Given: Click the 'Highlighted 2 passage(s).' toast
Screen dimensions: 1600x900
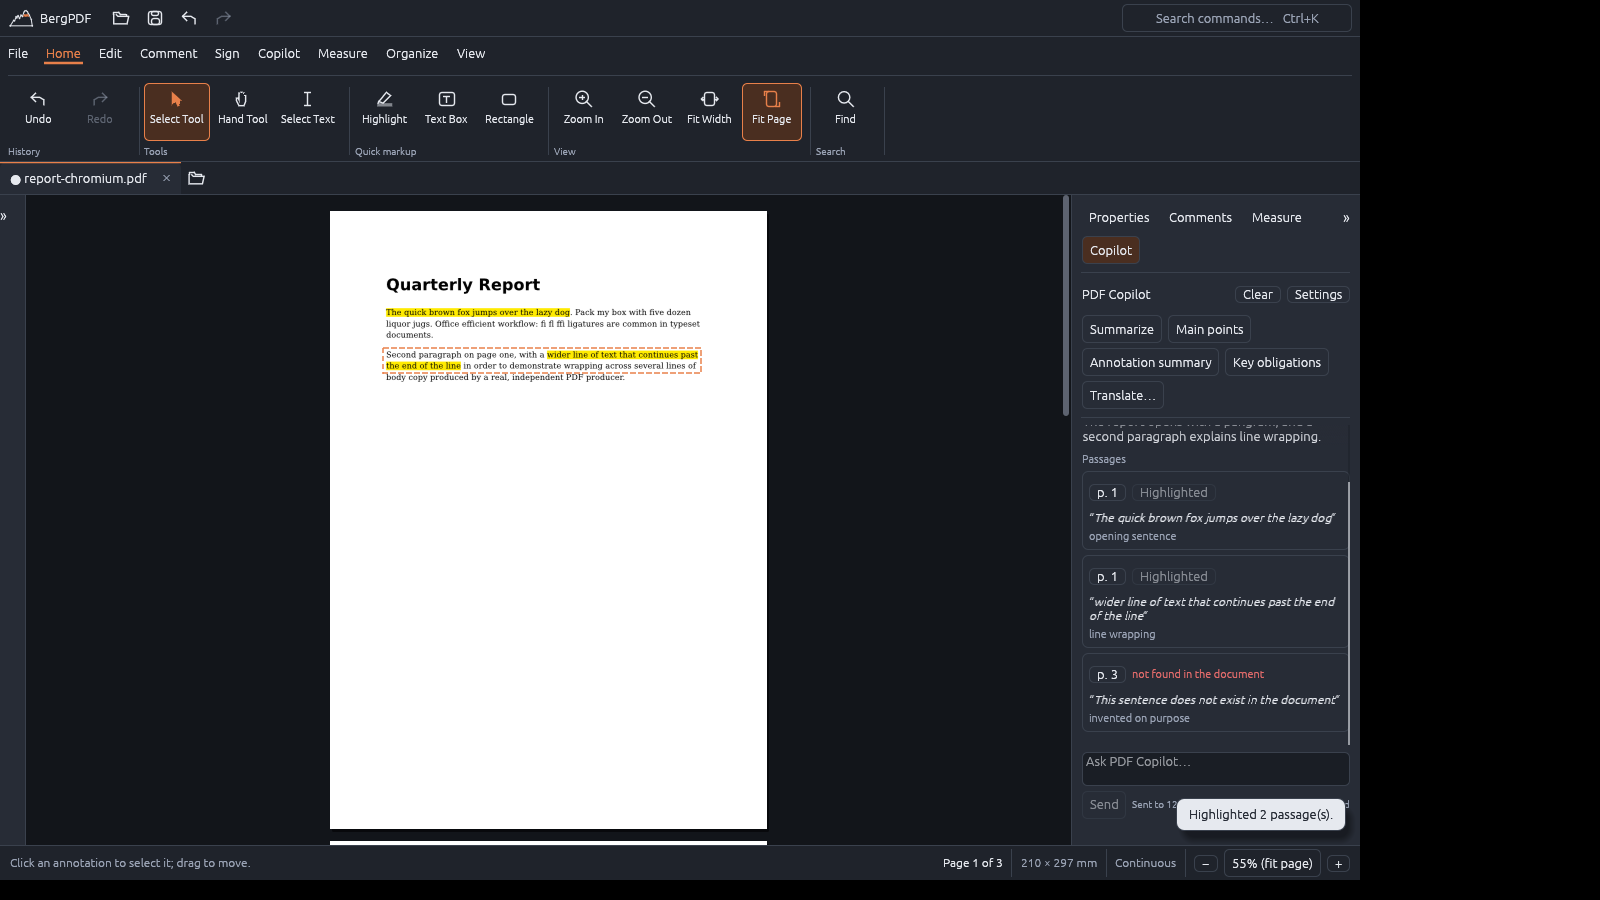Looking at the screenshot, I should tap(1261, 815).
